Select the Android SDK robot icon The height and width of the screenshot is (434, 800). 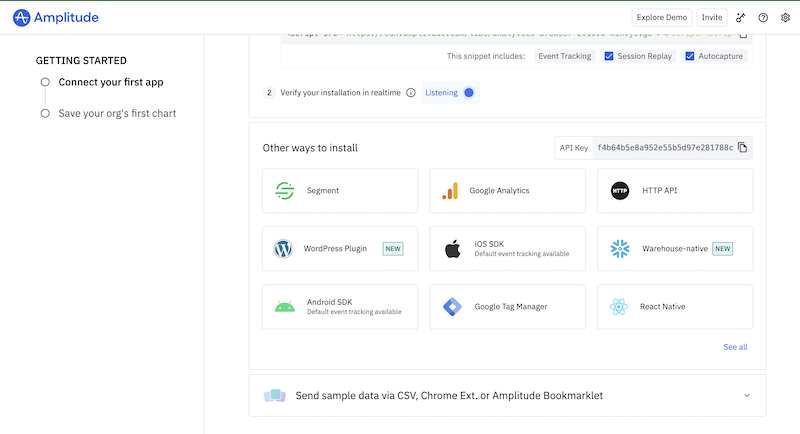tap(284, 307)
